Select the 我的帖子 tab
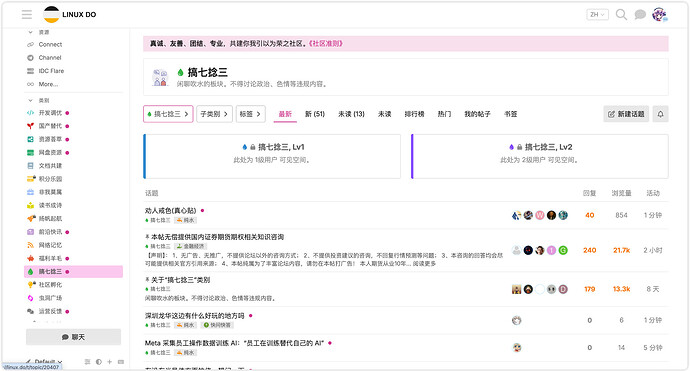Image resolution: width=690 pixels, height=371 pixels. point(477,114)
